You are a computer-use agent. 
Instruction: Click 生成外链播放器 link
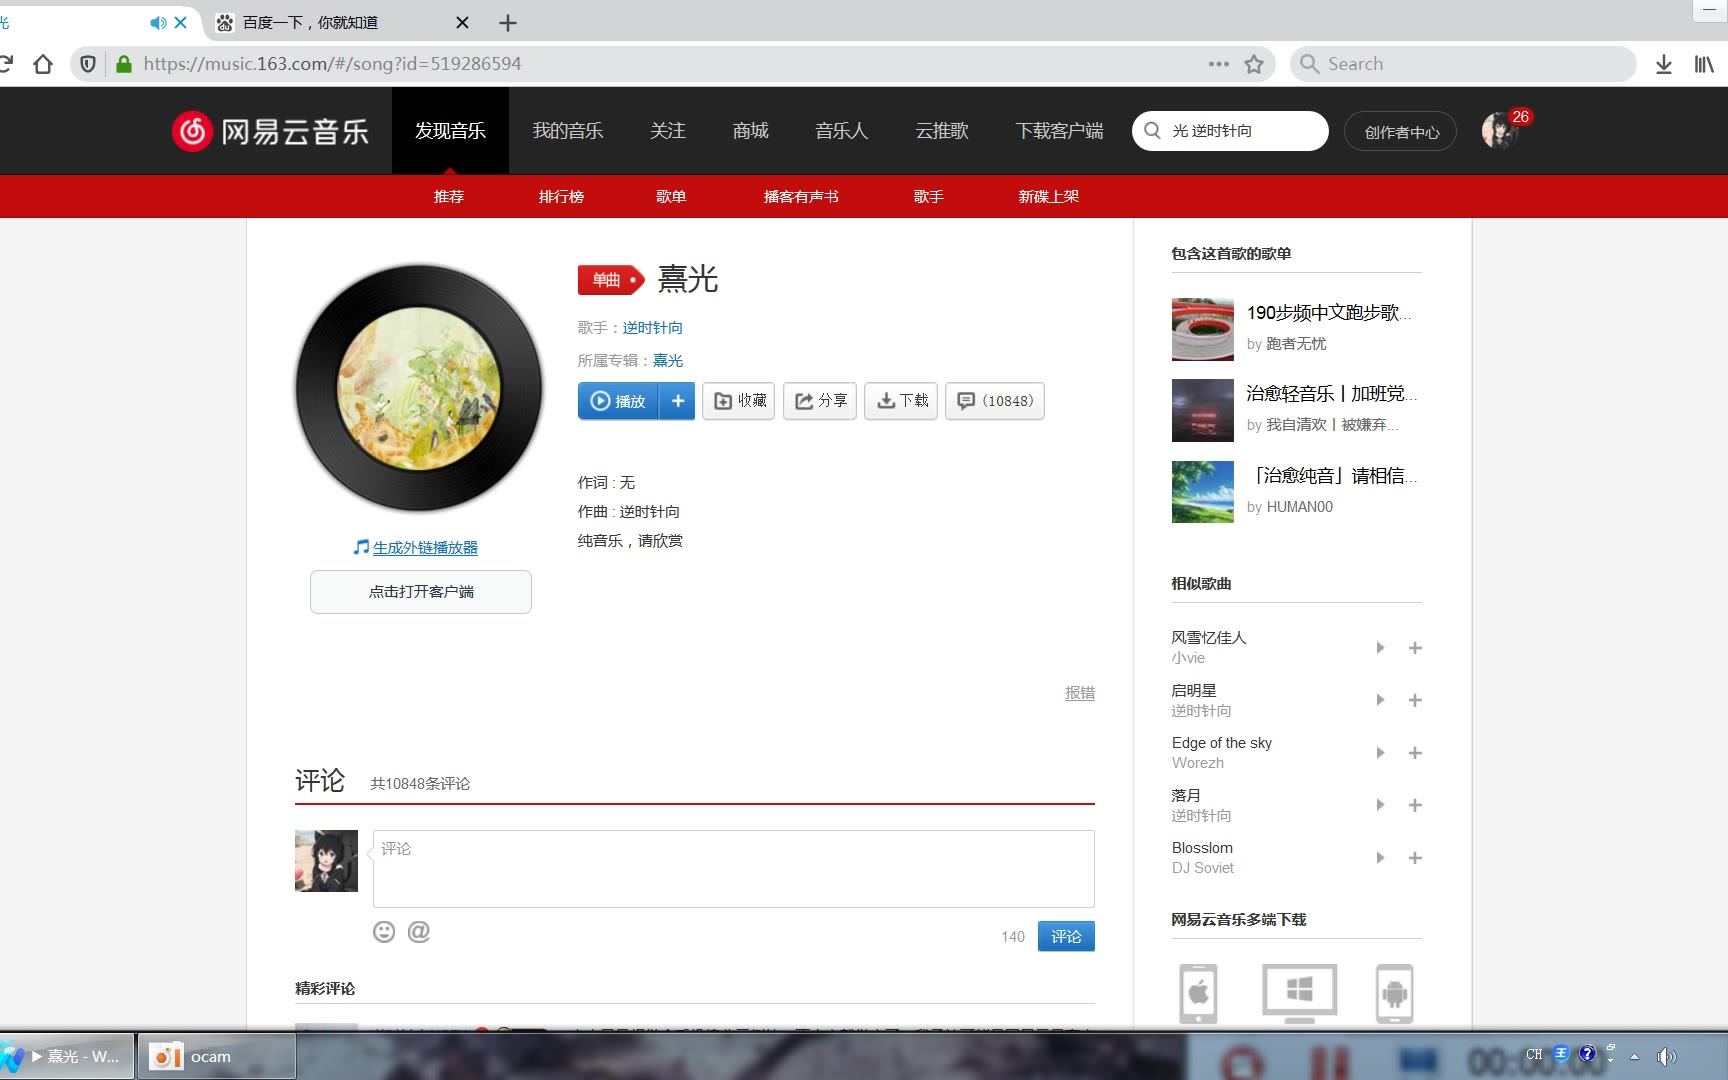coord(425,548)
